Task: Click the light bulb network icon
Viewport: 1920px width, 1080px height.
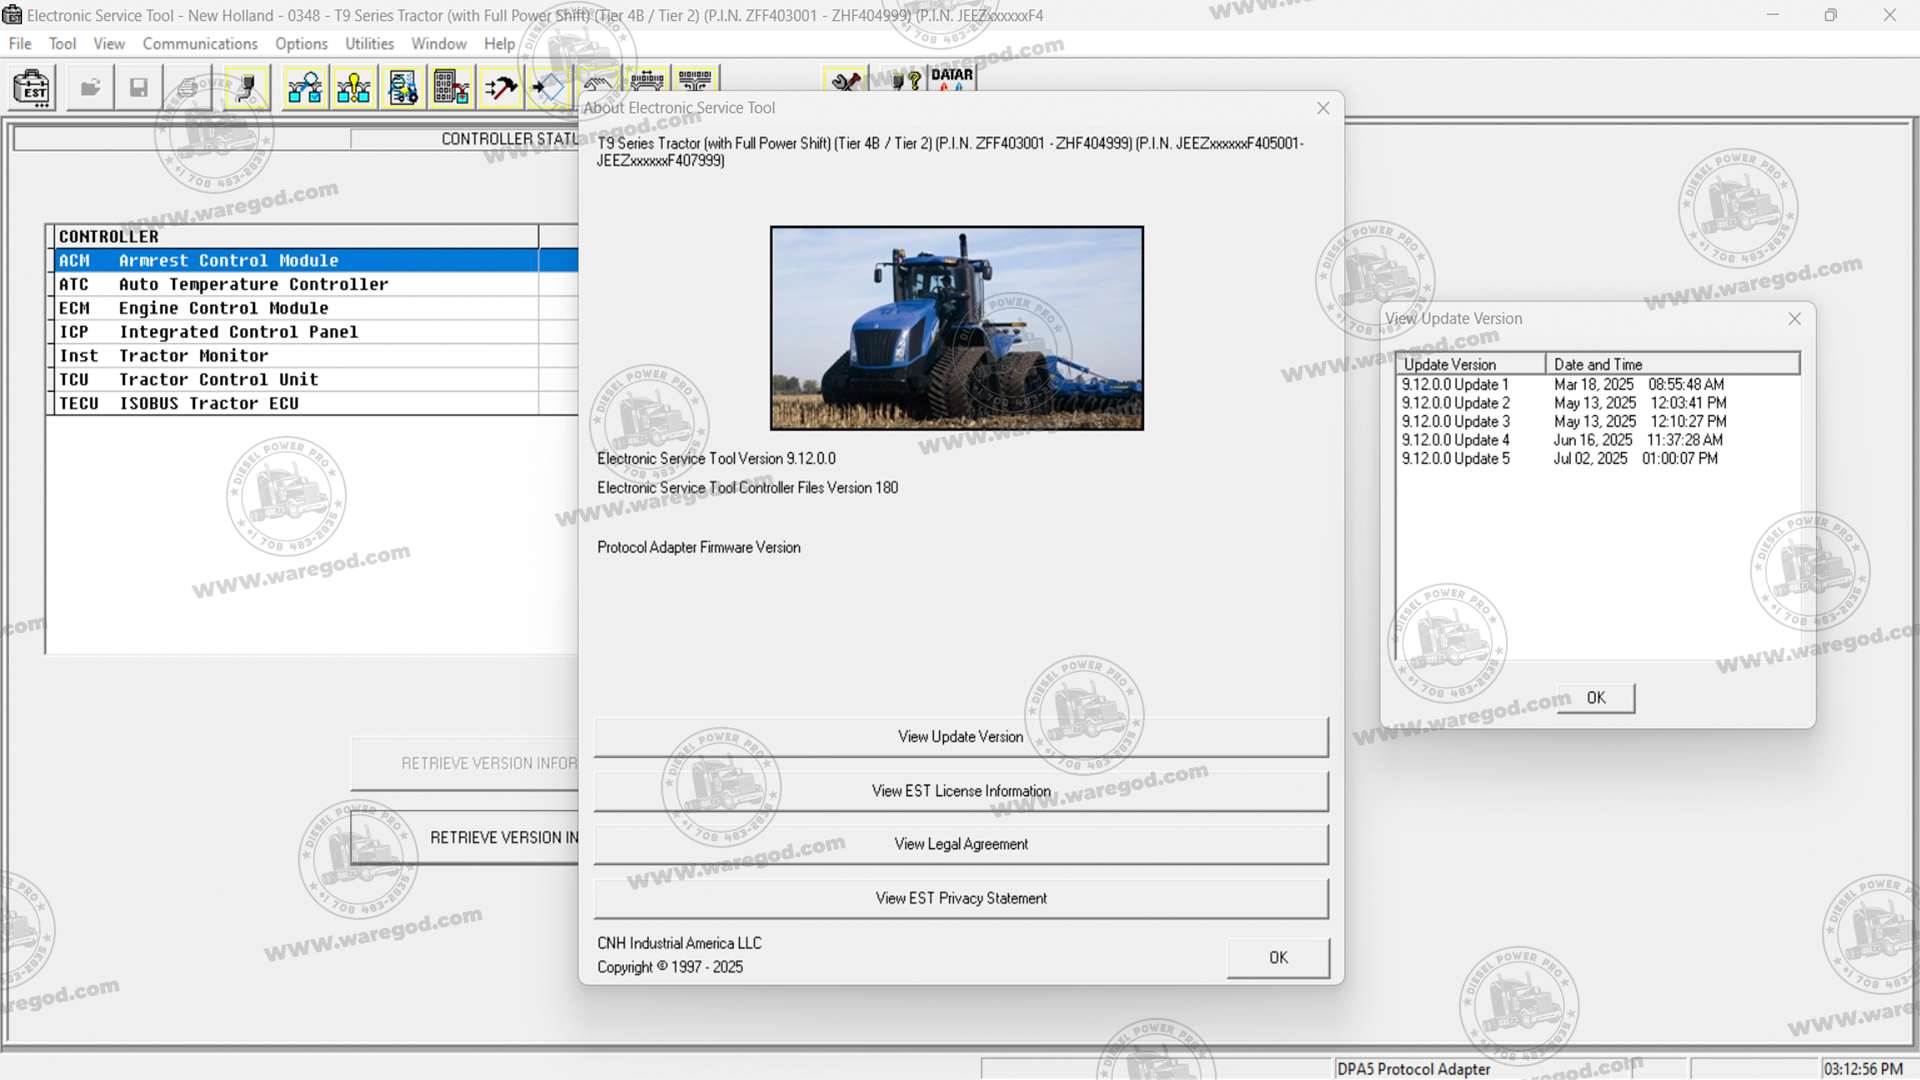Action: click(353, 88)
